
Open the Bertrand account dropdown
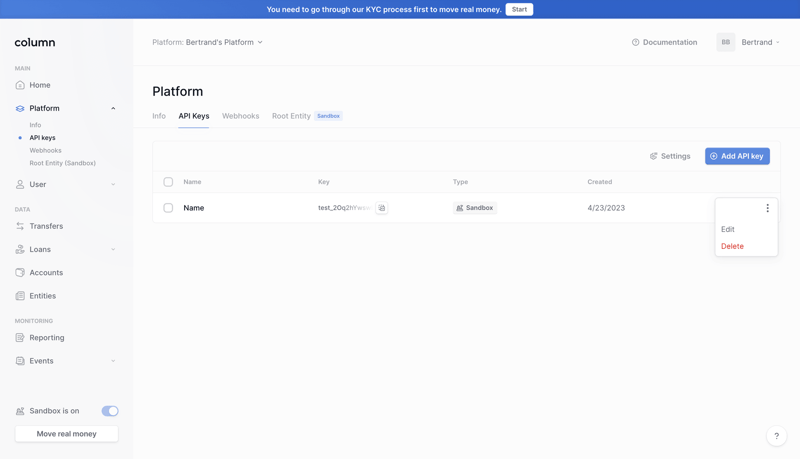[x=760, y=42]
